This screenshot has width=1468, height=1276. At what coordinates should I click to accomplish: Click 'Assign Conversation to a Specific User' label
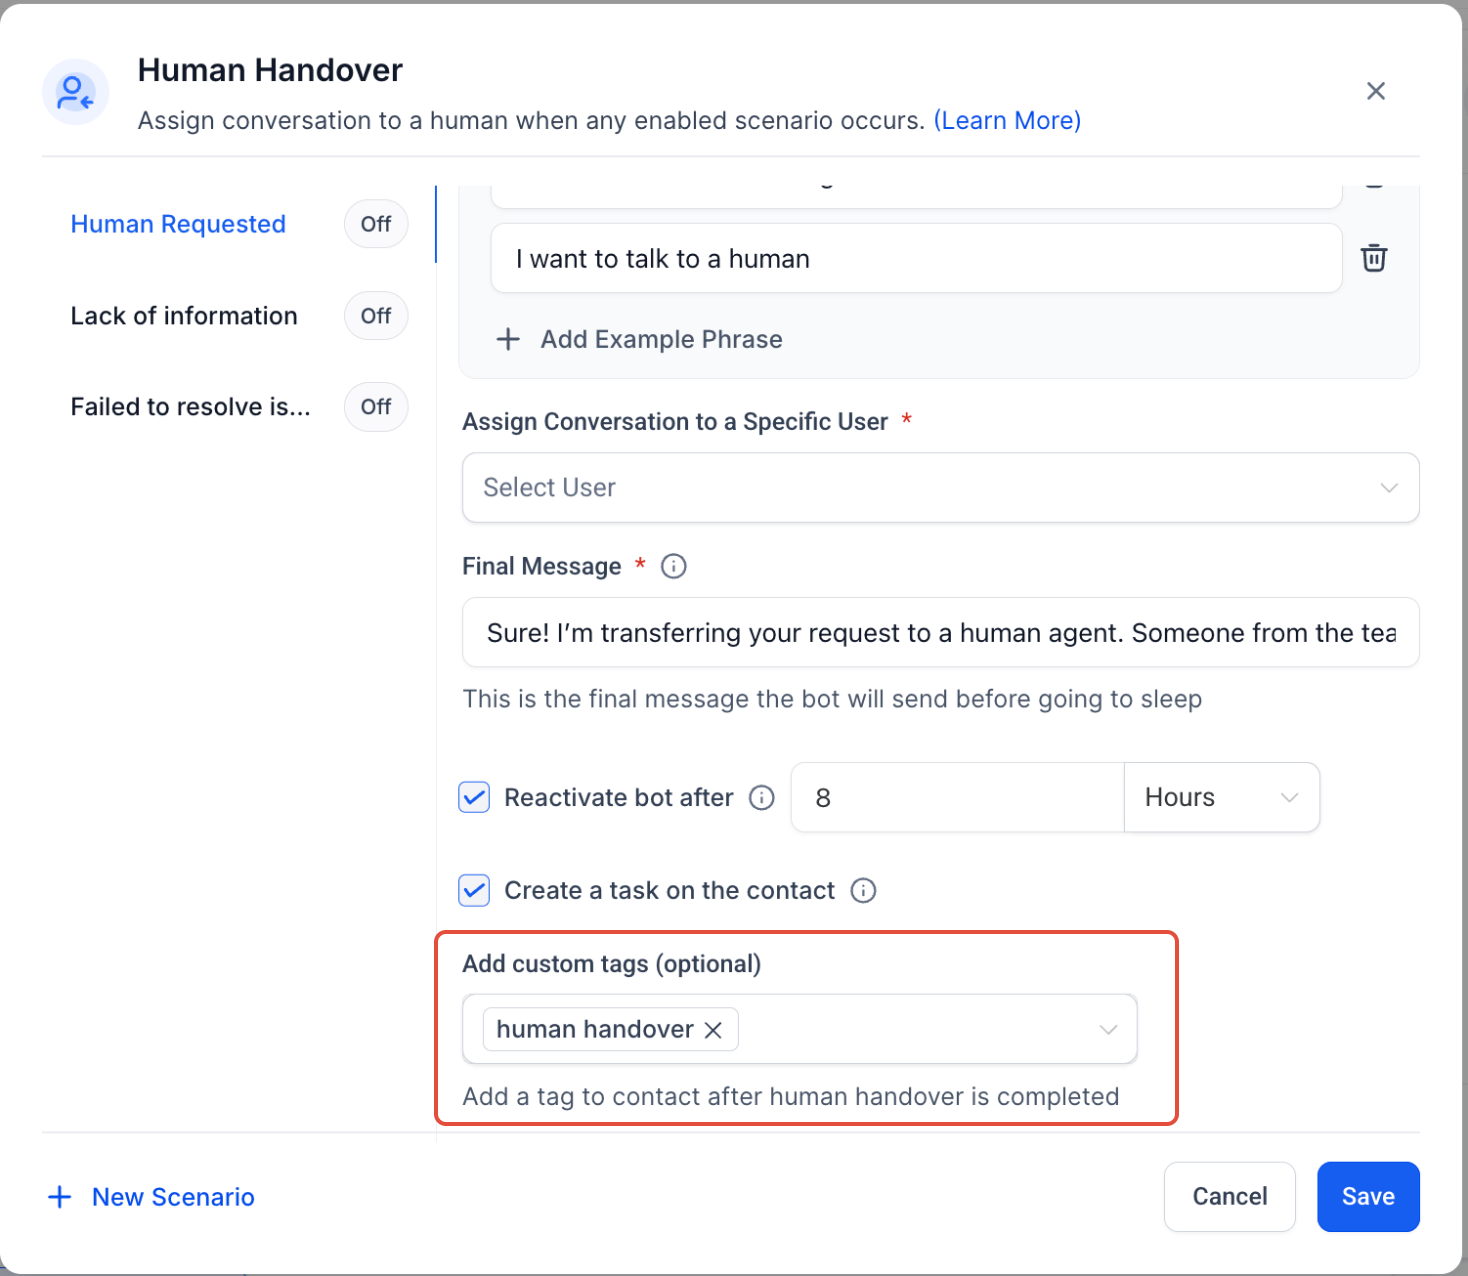[675, 422]
